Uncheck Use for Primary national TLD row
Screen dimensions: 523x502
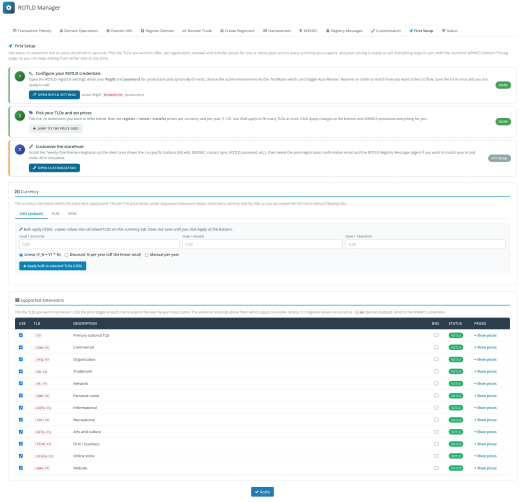coord(21,335)
